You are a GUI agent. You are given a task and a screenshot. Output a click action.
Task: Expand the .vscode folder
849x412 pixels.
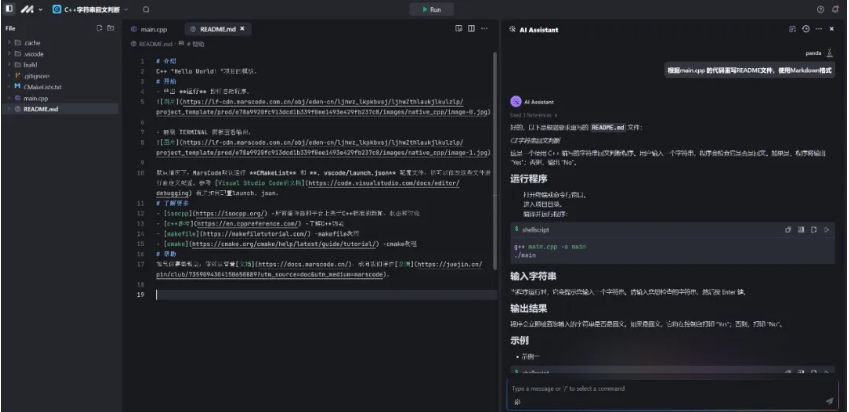click(x=33, y=53)
